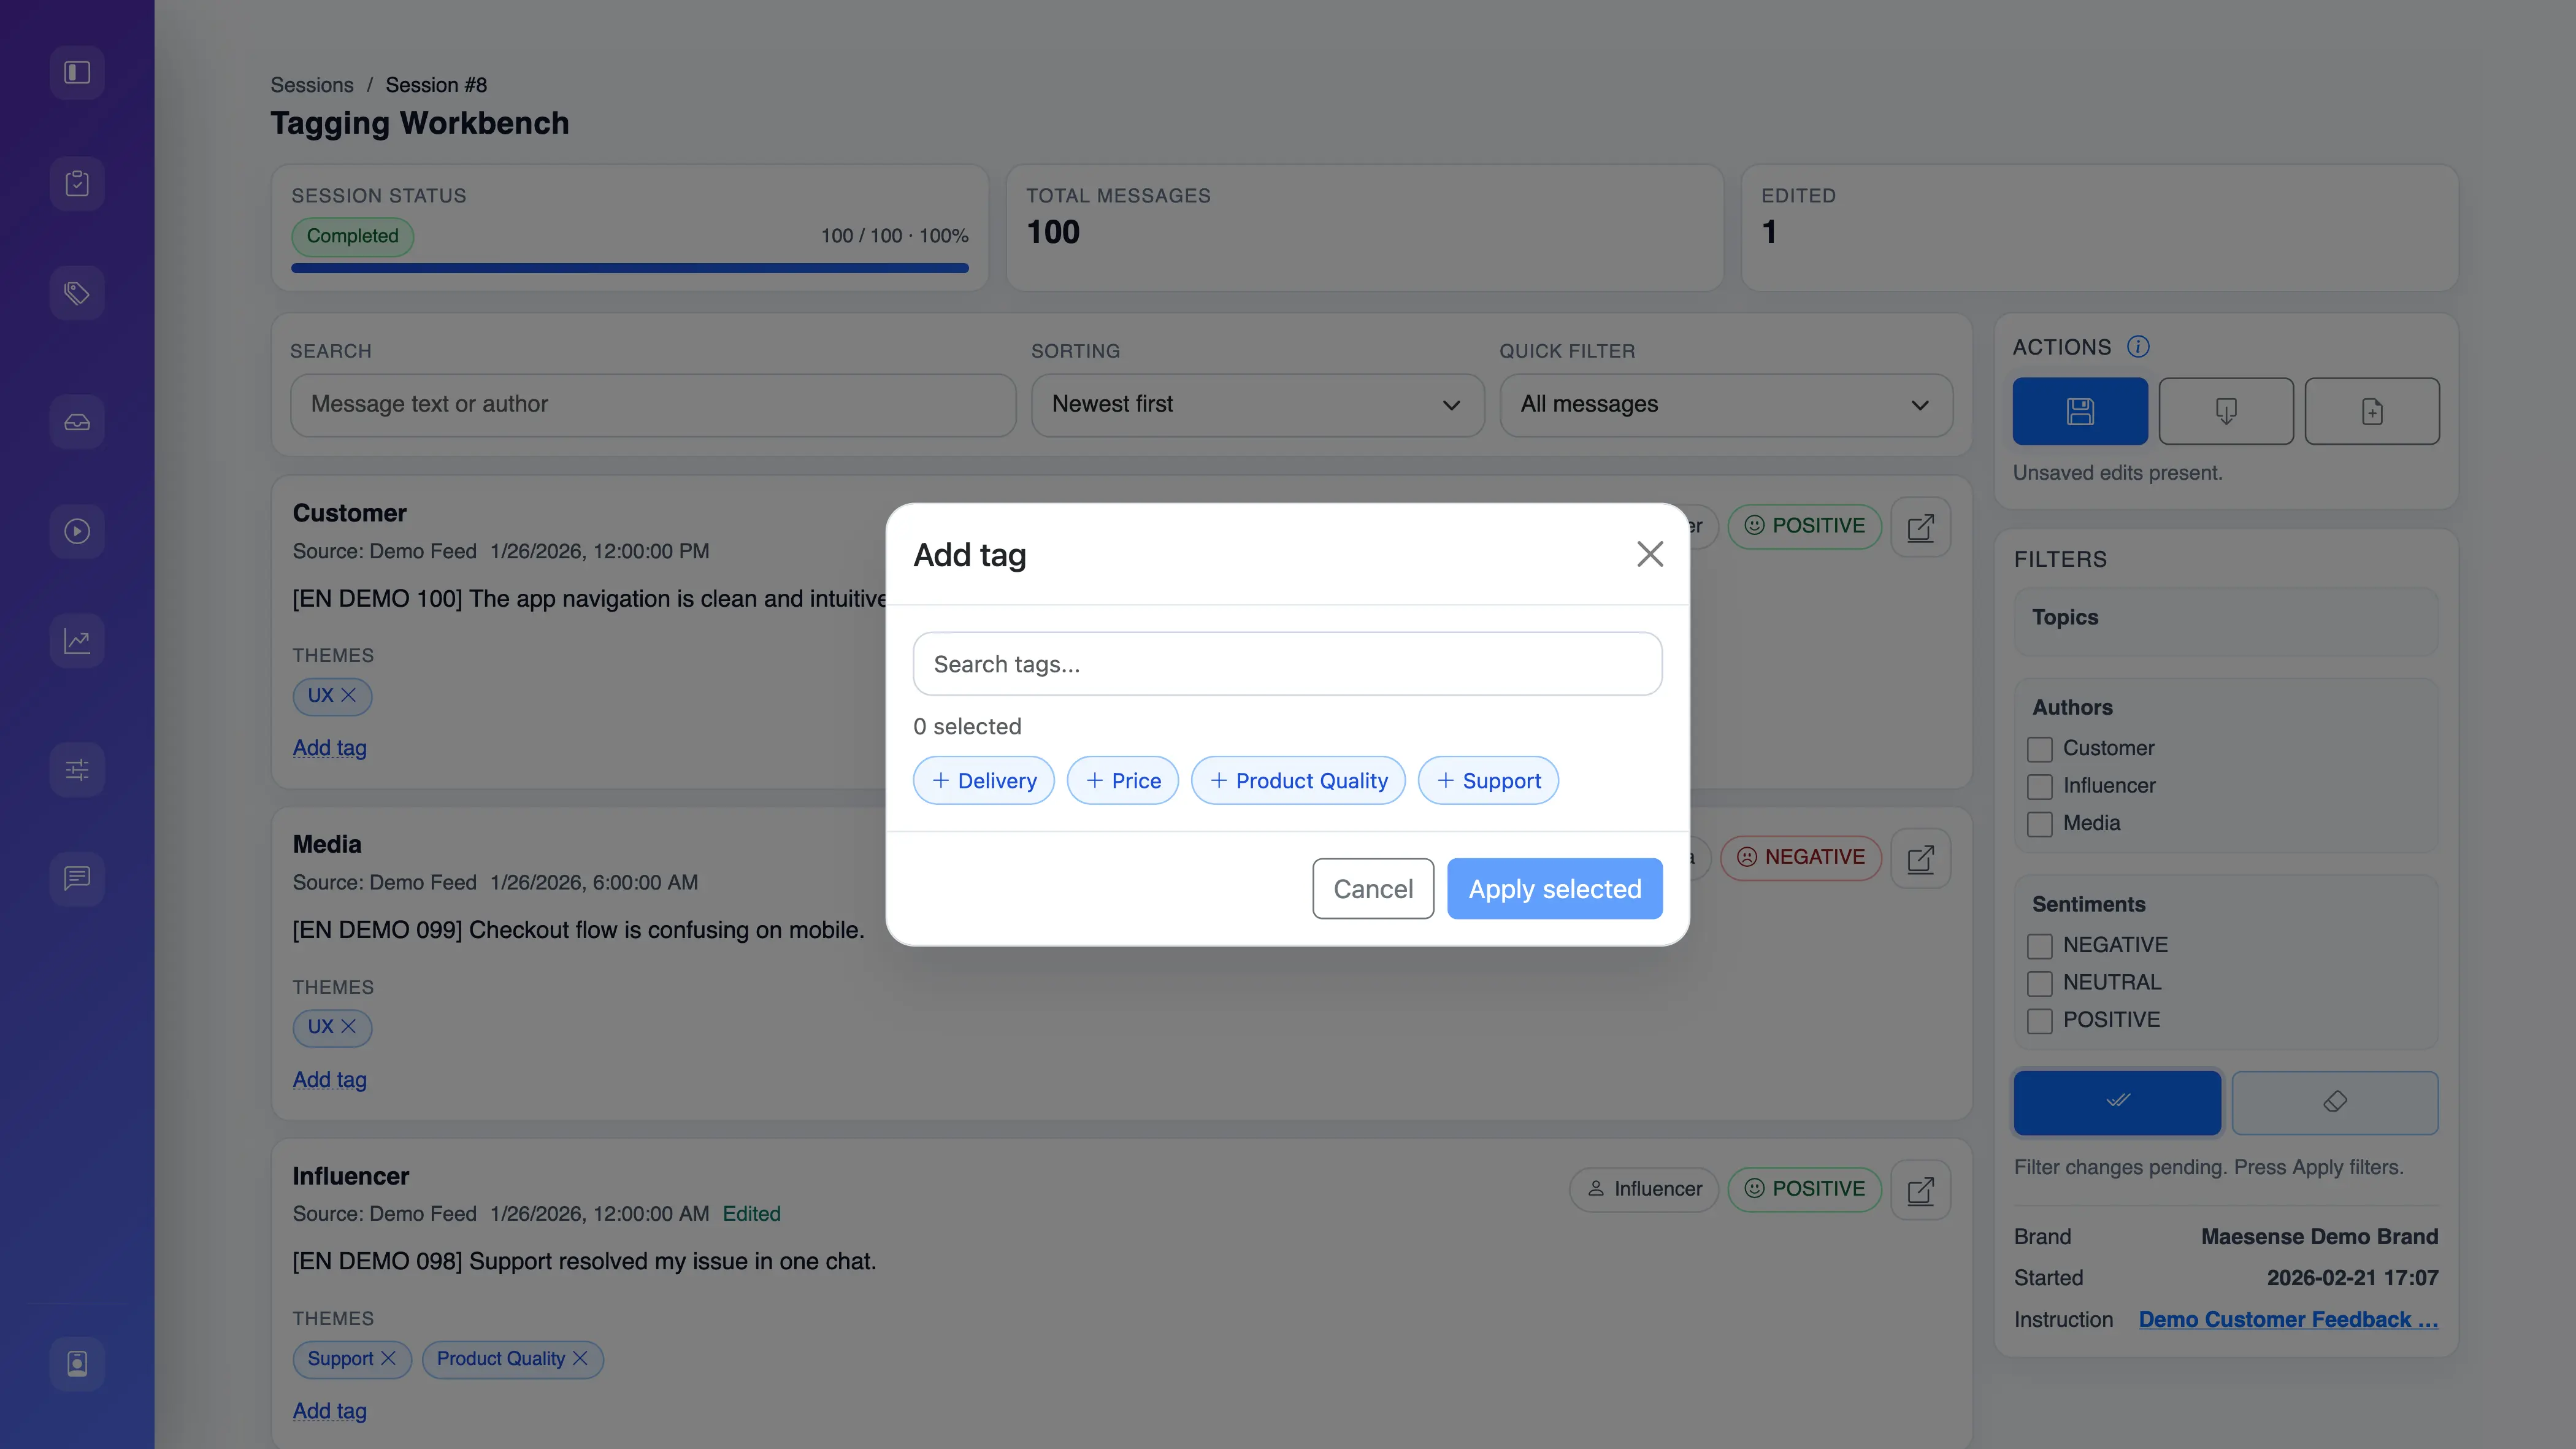Open the external link icon on the Influencer message
Image resolution: width=2576 pixels, height=1449 pixels.
(x=1921, y=1190)
